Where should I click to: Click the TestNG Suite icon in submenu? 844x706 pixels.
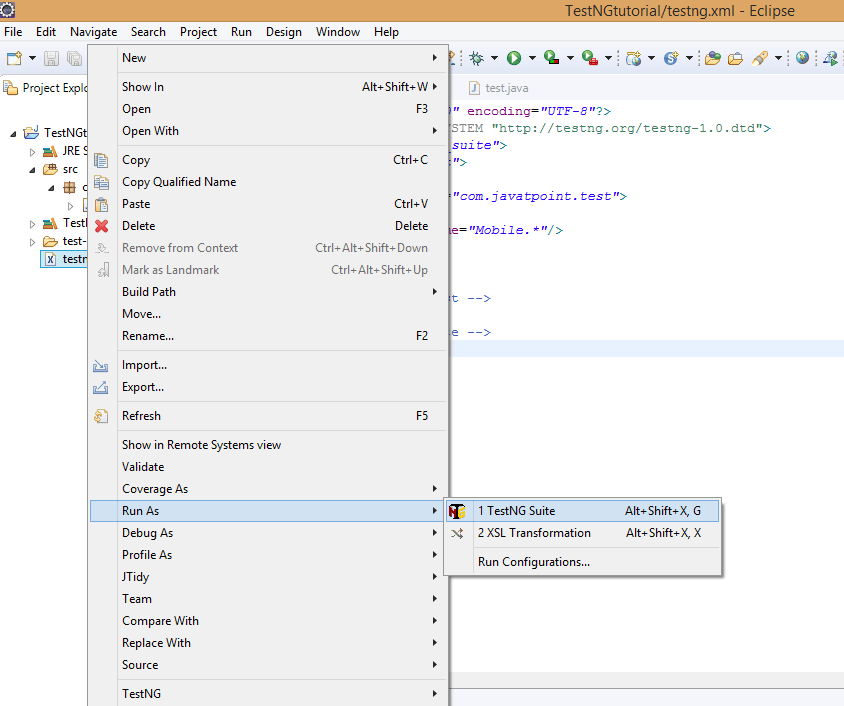click(x=457, y=511)
